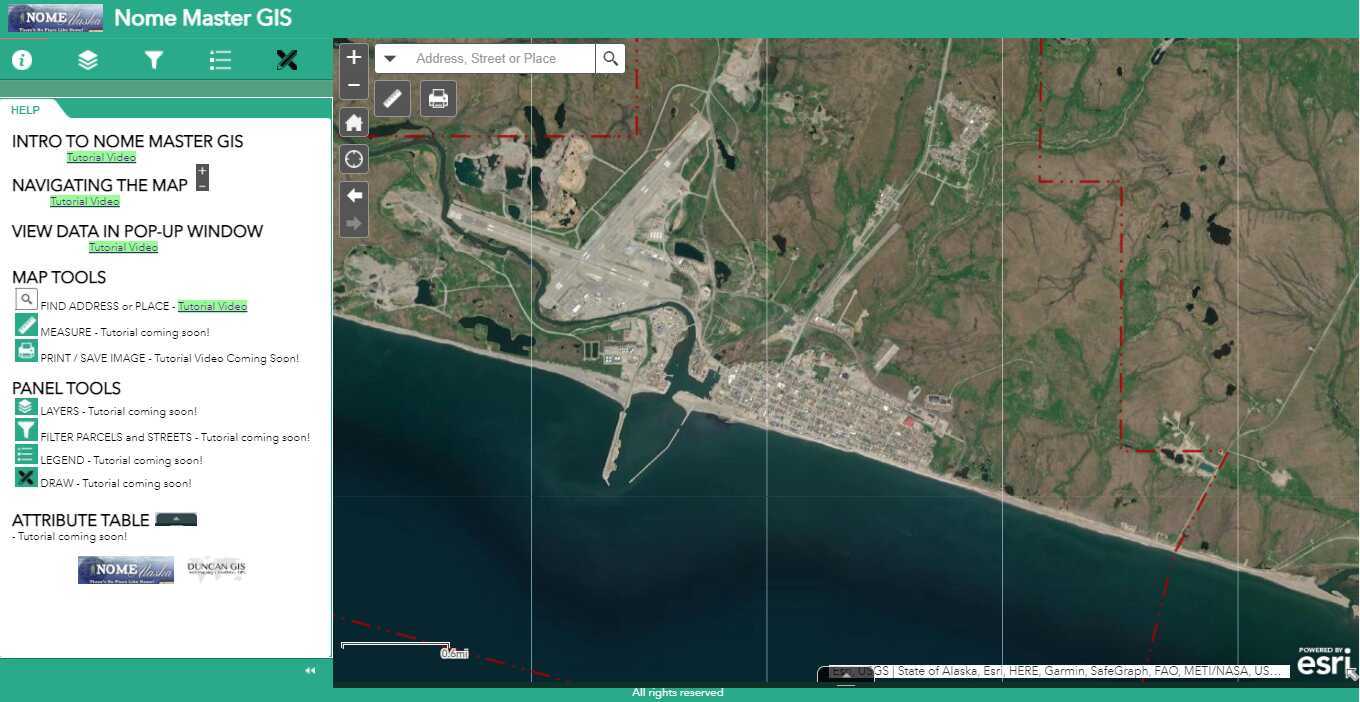Open Find Address or Place tutorial video
1360x702 pixels.
212,306
